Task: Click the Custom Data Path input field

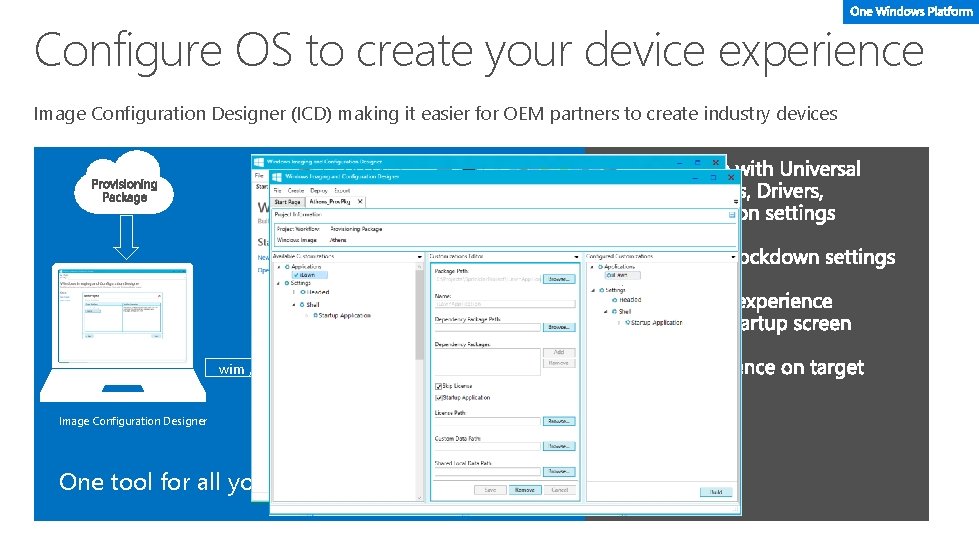Action: [x=487, y=446]
